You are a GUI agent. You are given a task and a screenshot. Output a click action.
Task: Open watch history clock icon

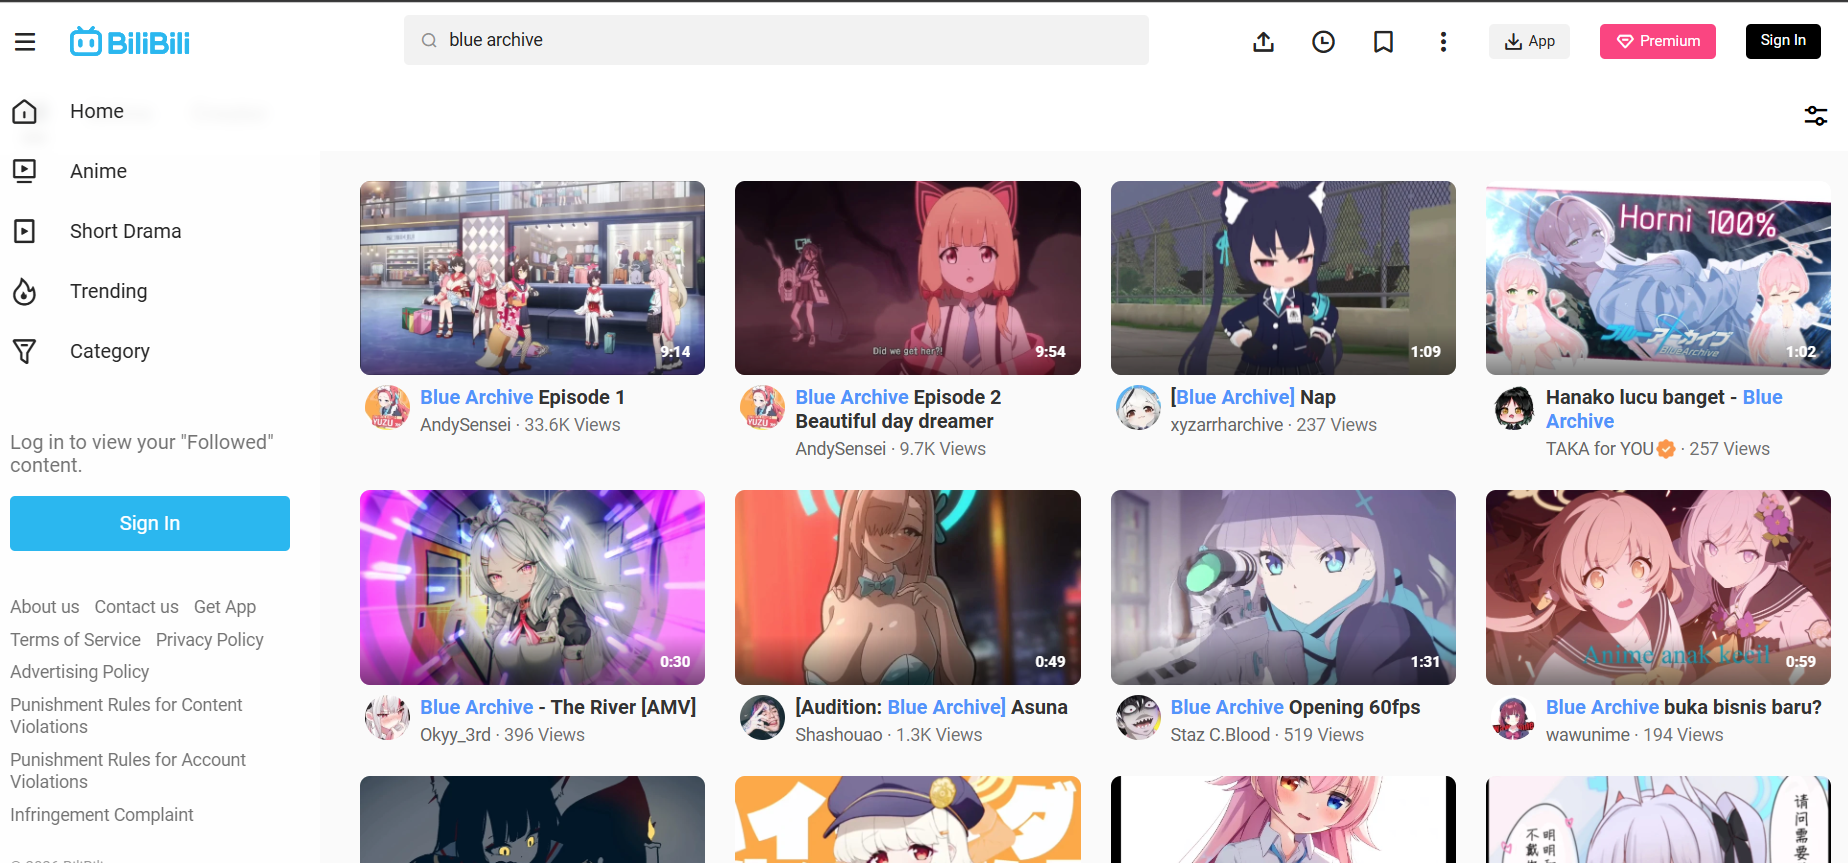point(1323,41)
